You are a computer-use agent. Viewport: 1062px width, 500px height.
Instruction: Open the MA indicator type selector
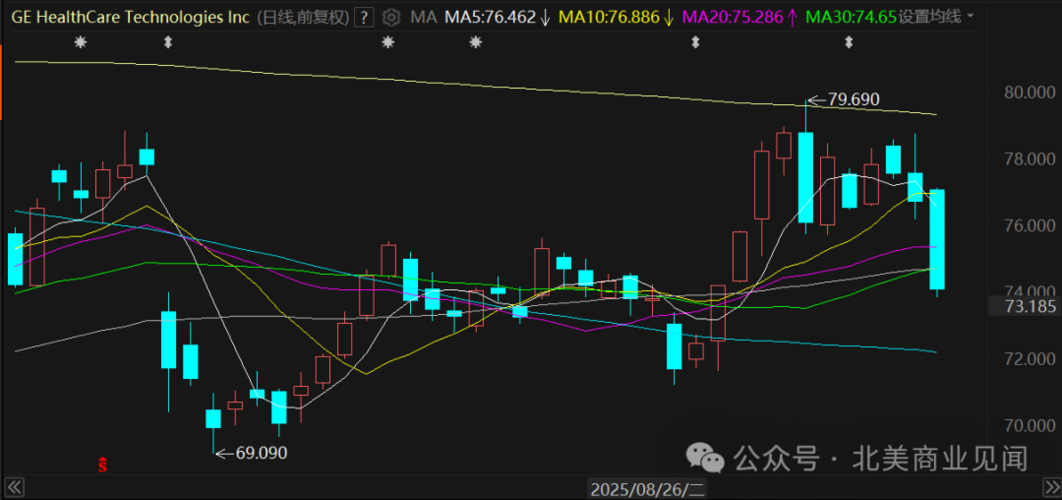423,16
